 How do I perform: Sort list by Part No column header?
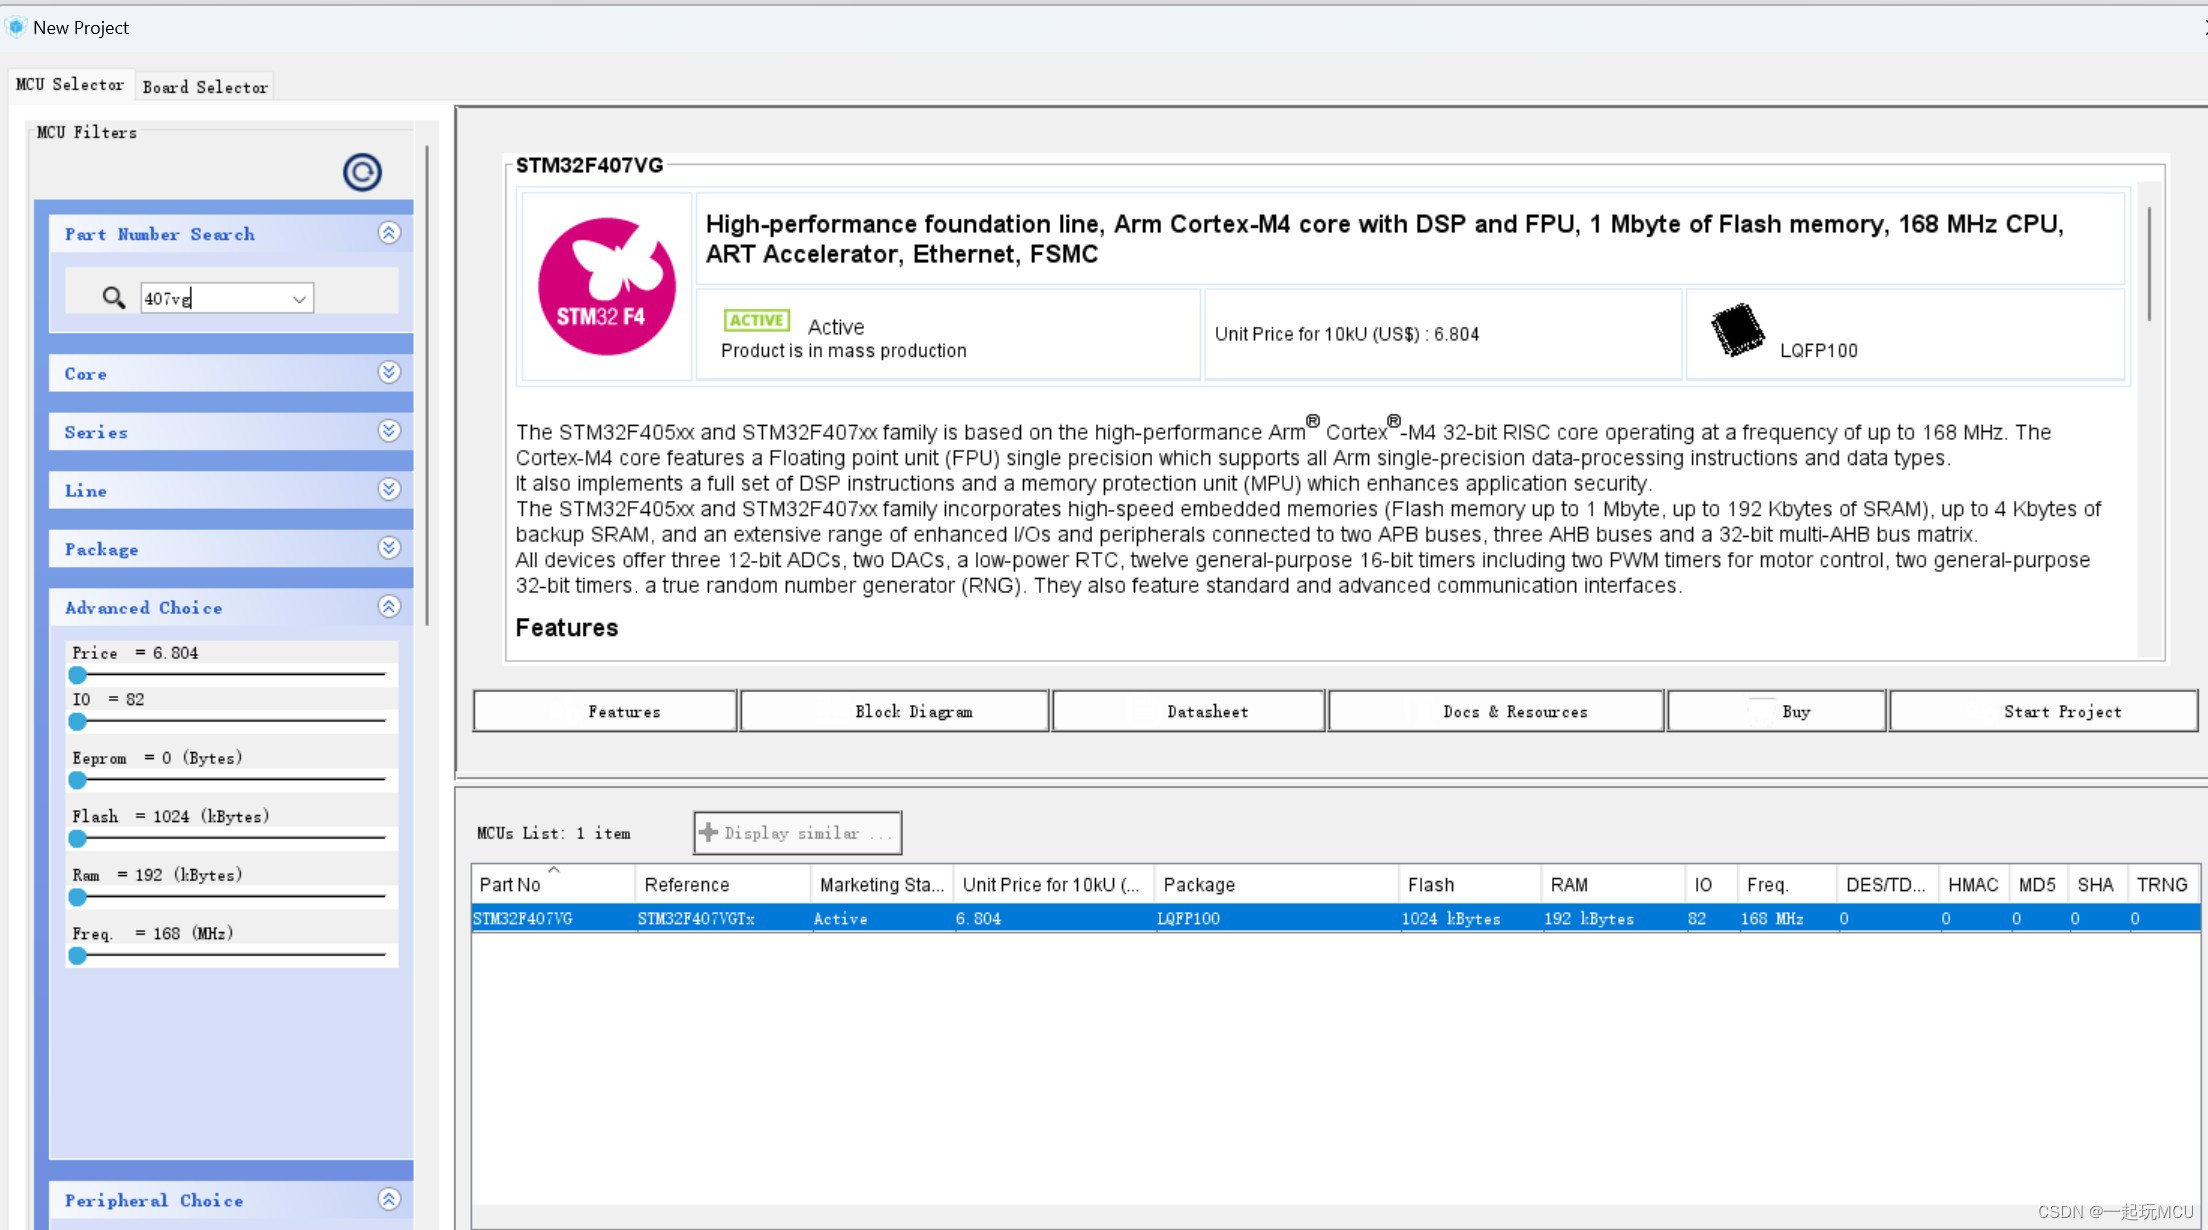coord(510,884)
